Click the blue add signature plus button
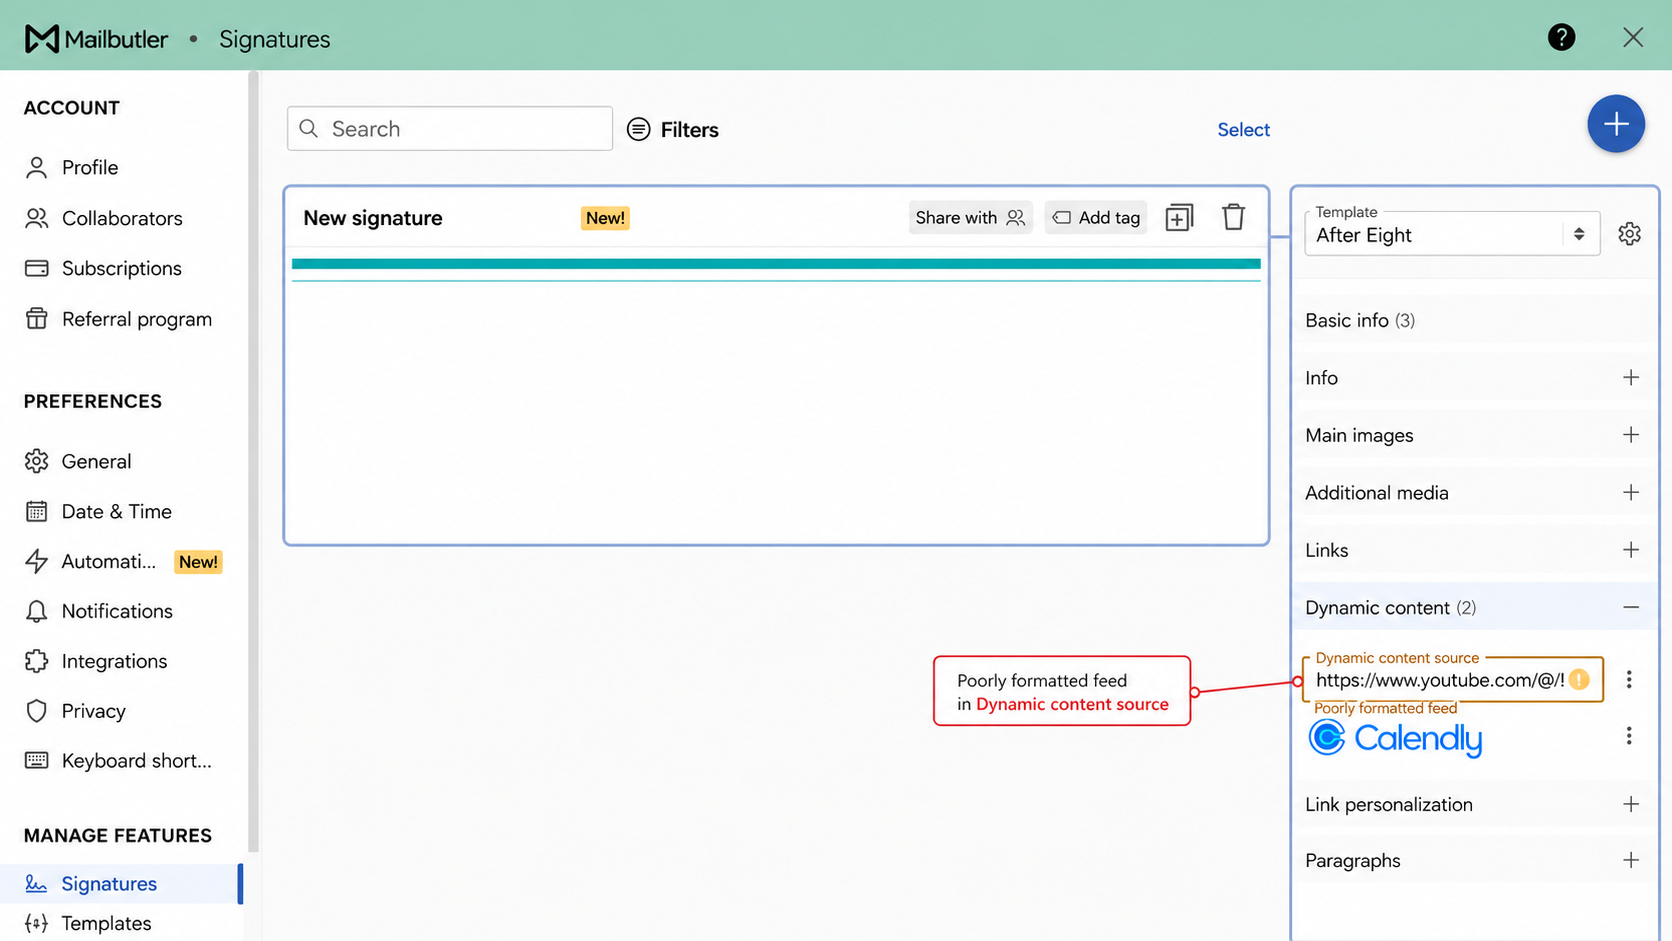The width and height of the screenshot is (1672, 941). click(1615, 124)
